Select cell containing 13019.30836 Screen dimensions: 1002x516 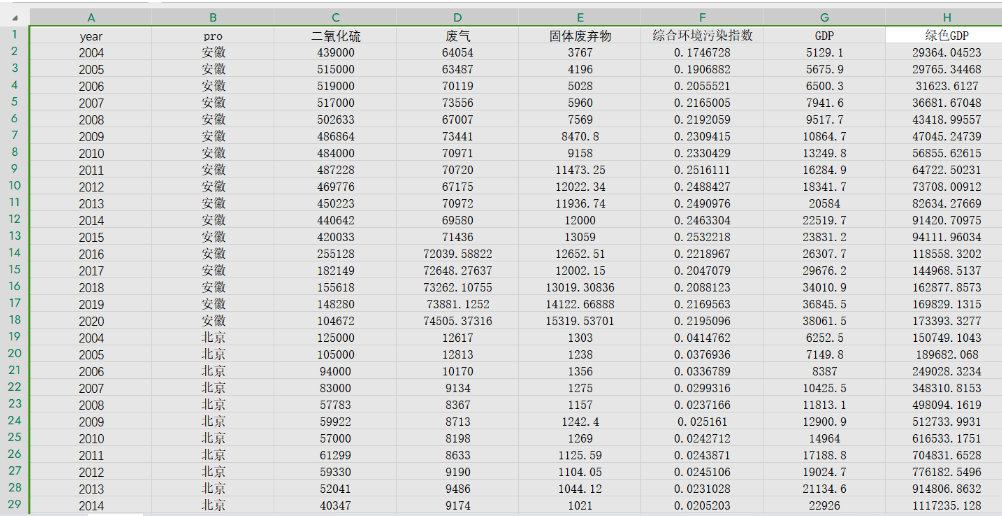coord(580,287)
